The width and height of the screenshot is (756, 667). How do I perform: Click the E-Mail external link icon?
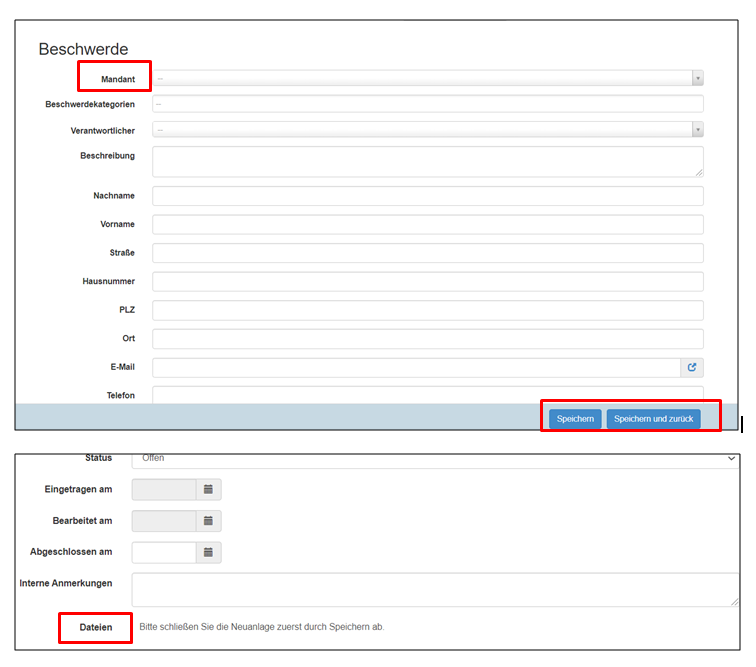click(692, 368)
